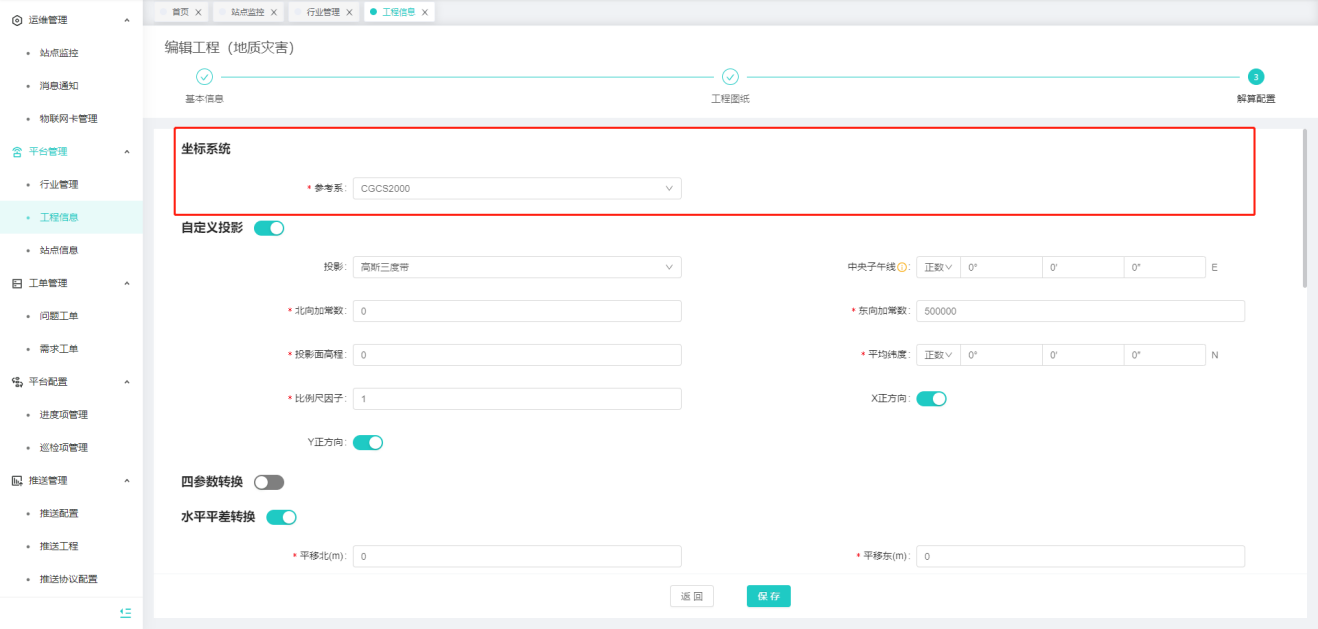Open the 参考系 CGCS2000 dropdown
Screen dimensions: 1318x629
[516, 188]
